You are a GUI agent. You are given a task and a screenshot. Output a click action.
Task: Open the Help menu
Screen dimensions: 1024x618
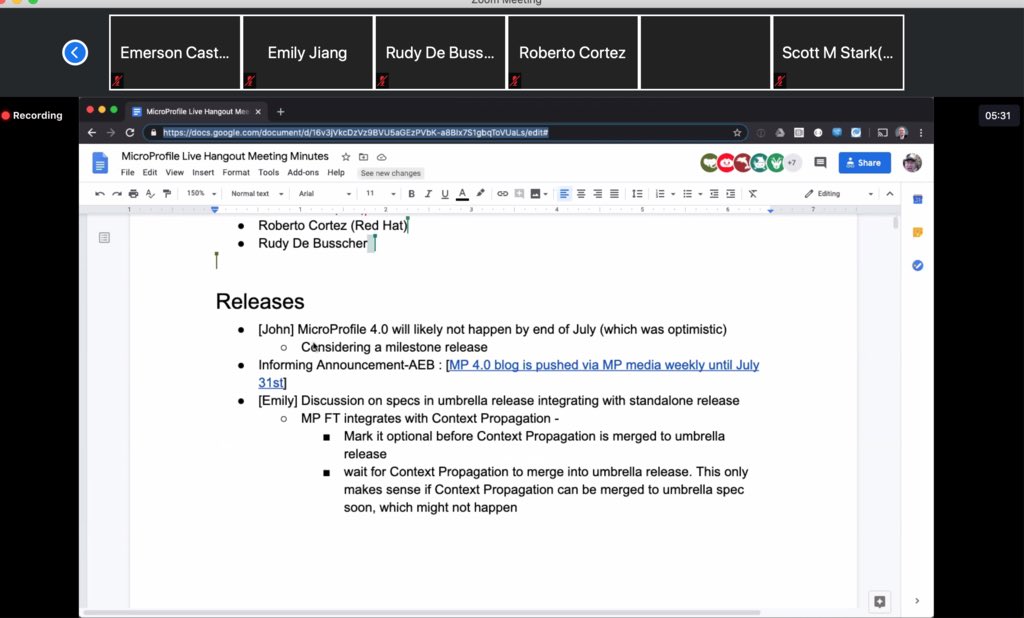click(x=336, y=172)
